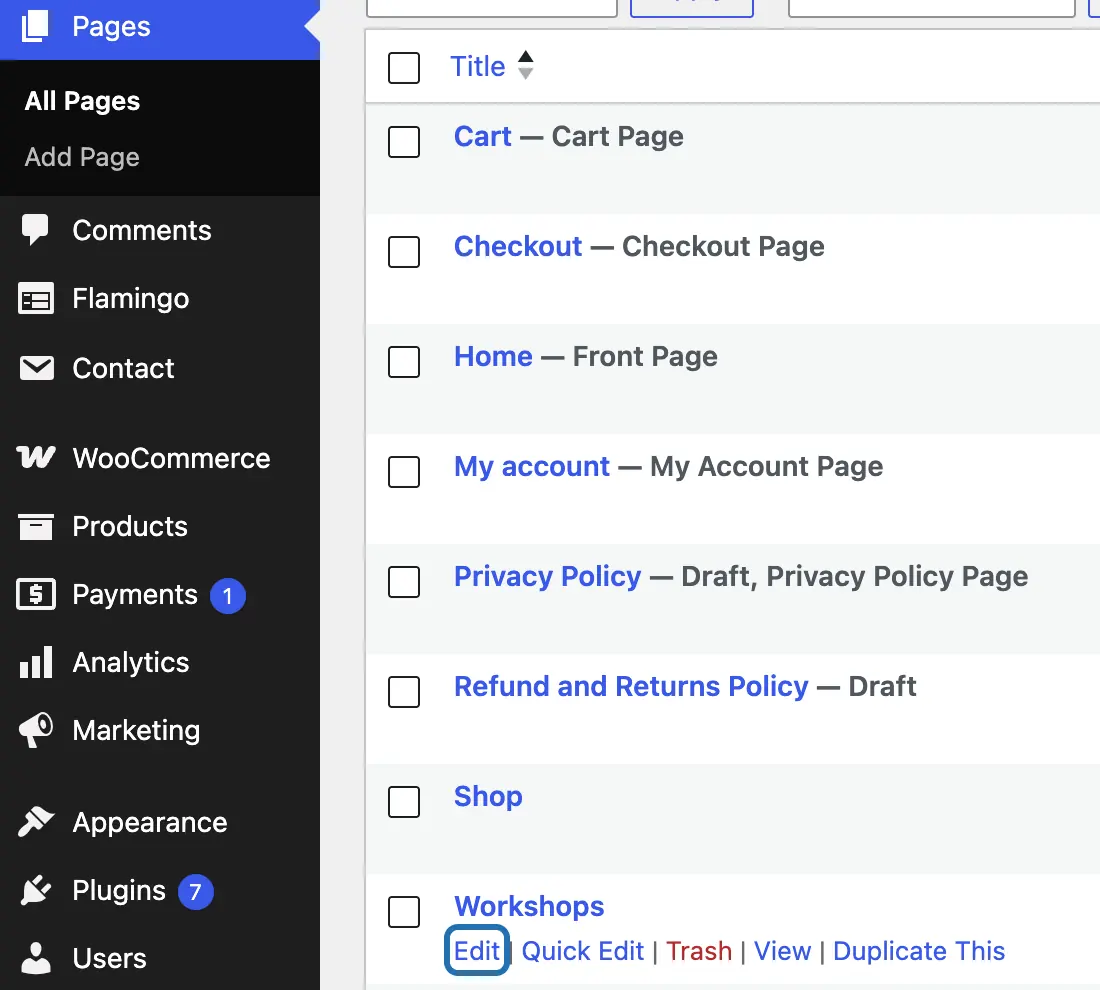Open the Privacy Policy page link
The height and width of the screenshot is (990, 1100).
click(547, 577)
